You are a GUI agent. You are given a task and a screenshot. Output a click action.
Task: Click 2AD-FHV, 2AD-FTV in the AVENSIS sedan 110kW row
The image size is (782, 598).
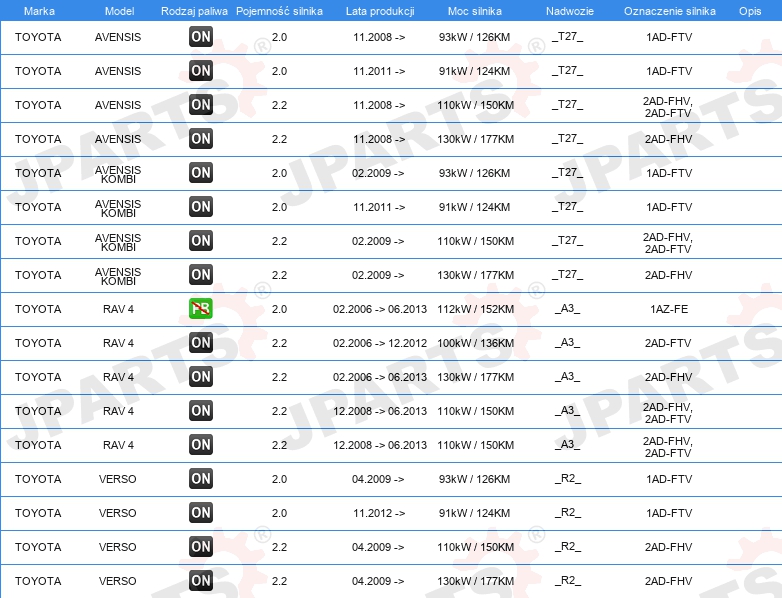point(668,107)
